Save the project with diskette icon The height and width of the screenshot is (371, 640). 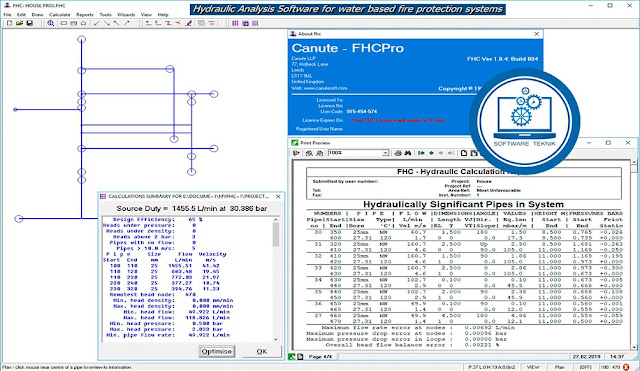[29, 23]
